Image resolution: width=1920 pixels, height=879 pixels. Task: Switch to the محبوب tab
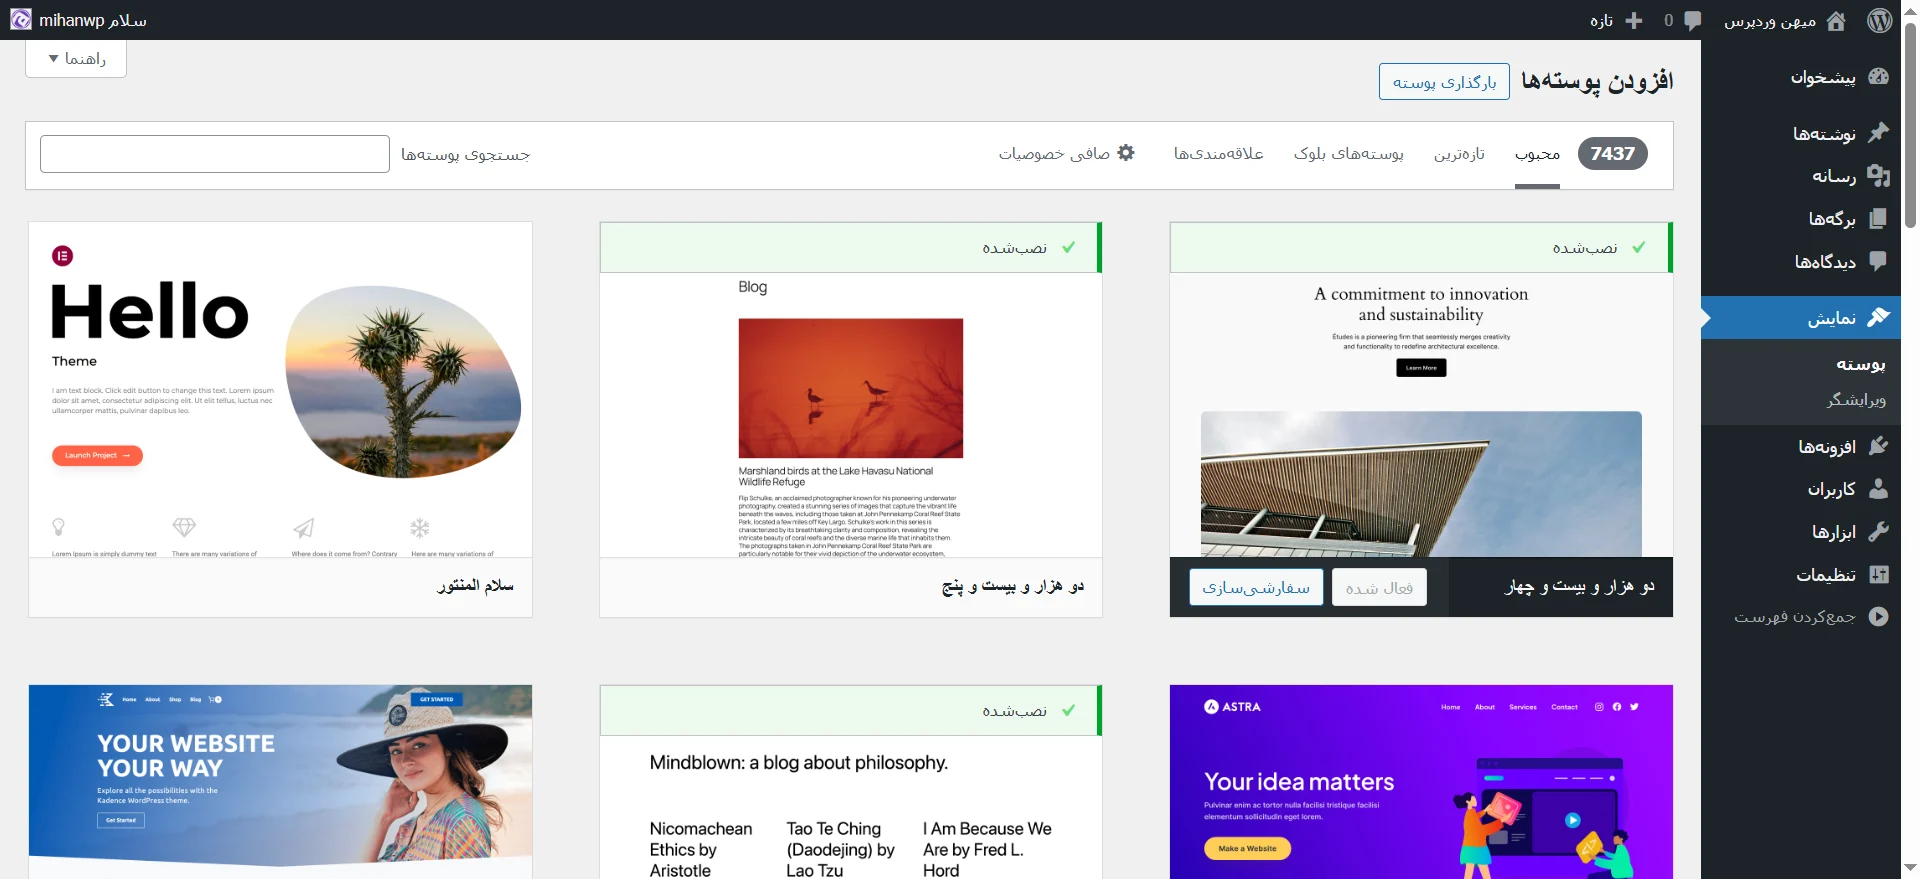[x=1537, y=154]
